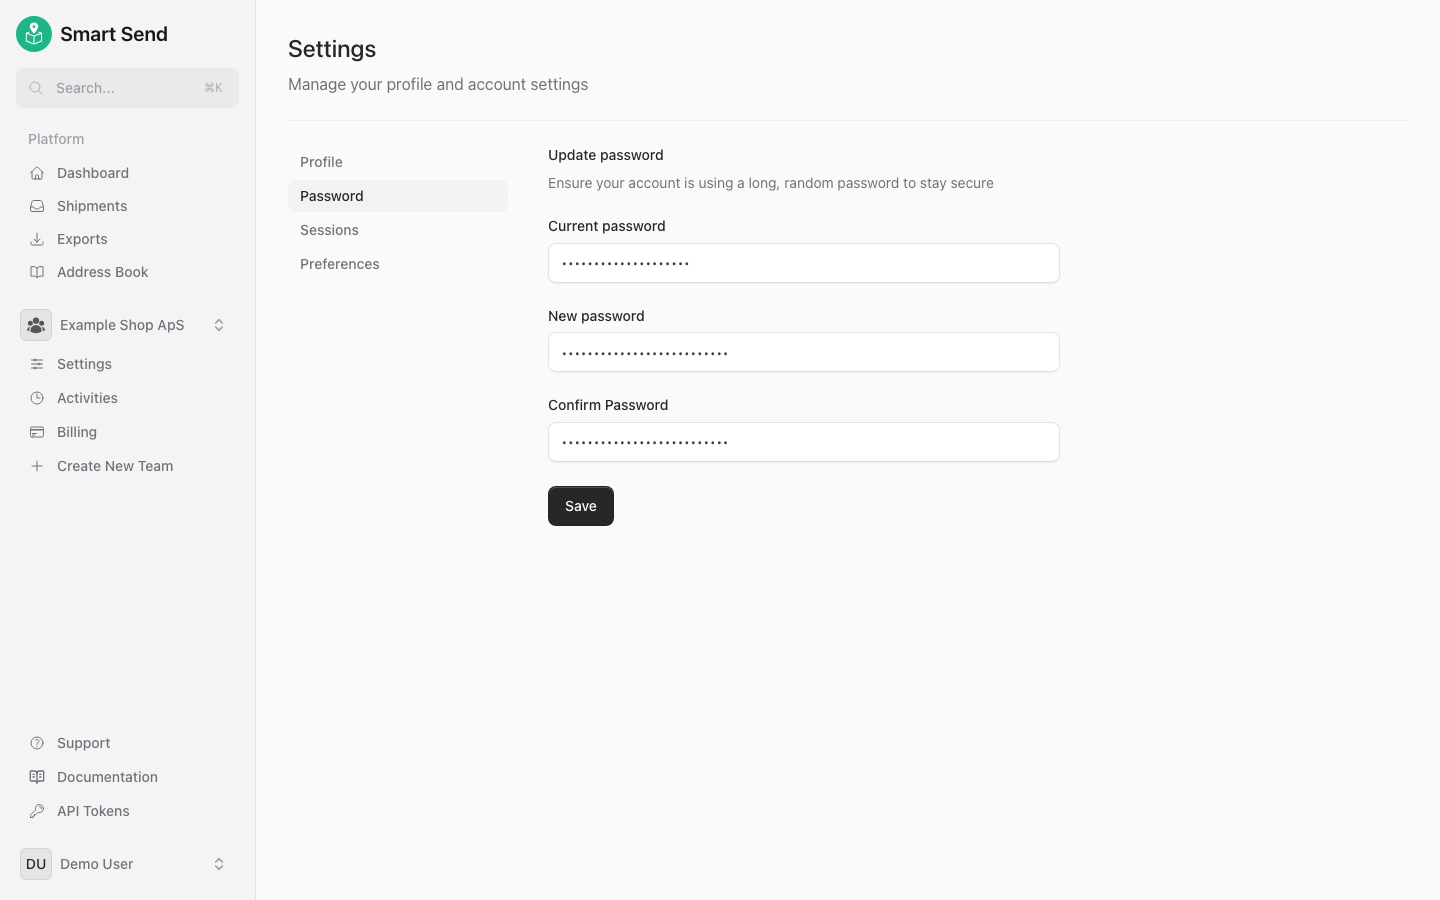Select the Billing card icon
This screenshot has height=900, width=1440.
click(x=36, y=431)
